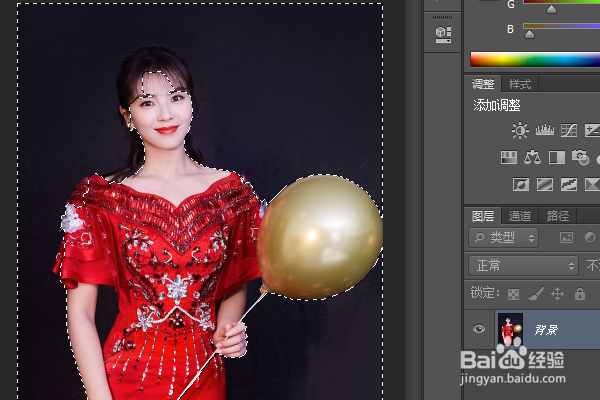Switch to the 样式 tab
The width and height of the screenshot is (600, 400).
click(520, 84)
